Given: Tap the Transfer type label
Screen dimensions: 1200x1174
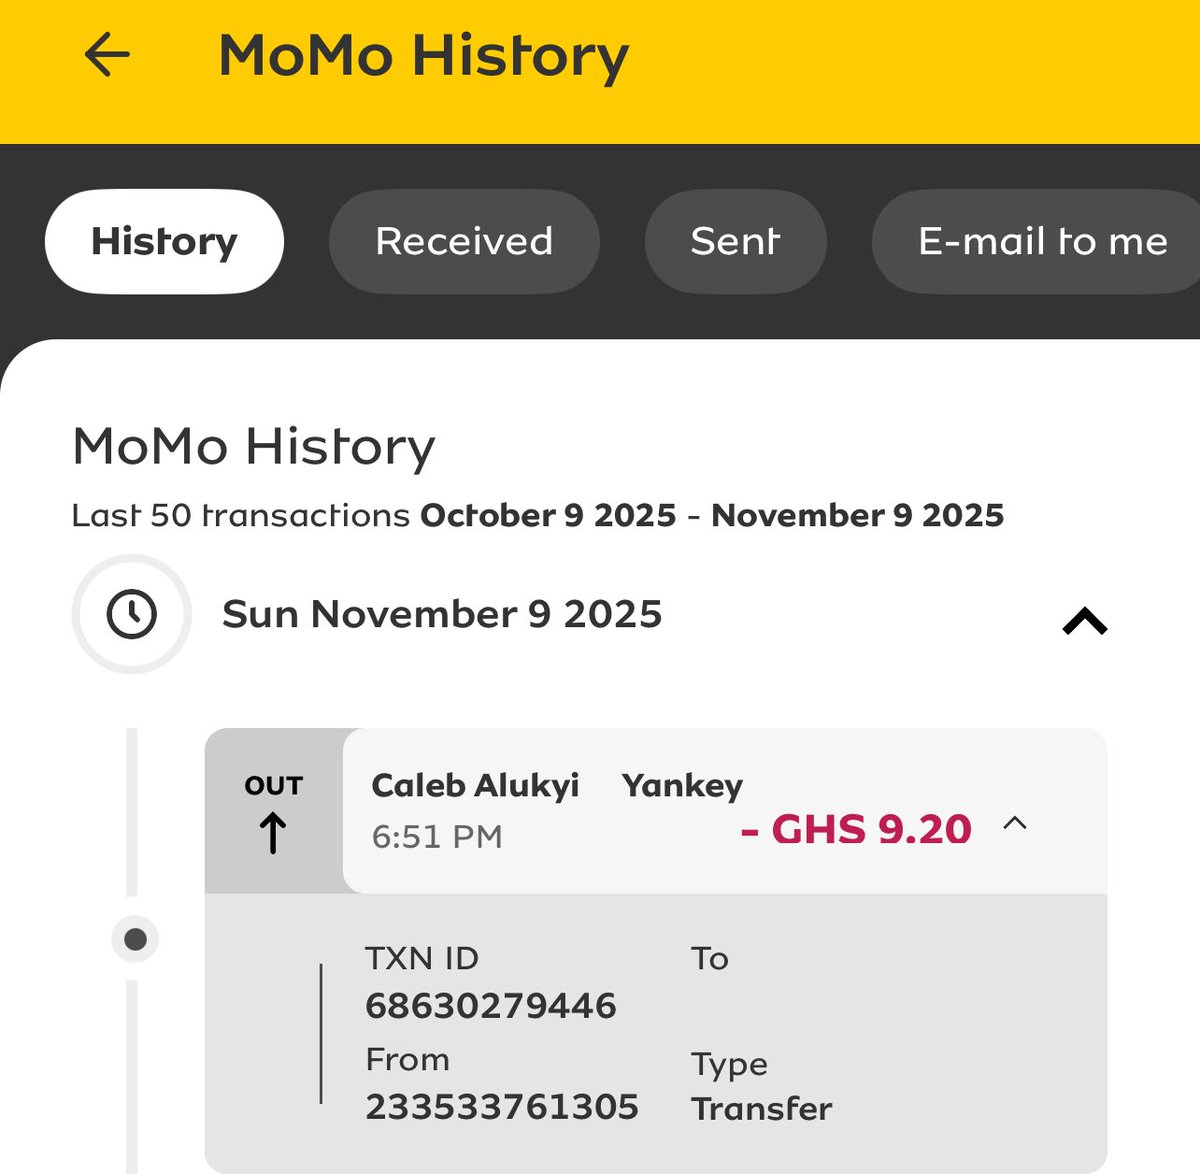Looking at the screenshot, I should 761,1109.
